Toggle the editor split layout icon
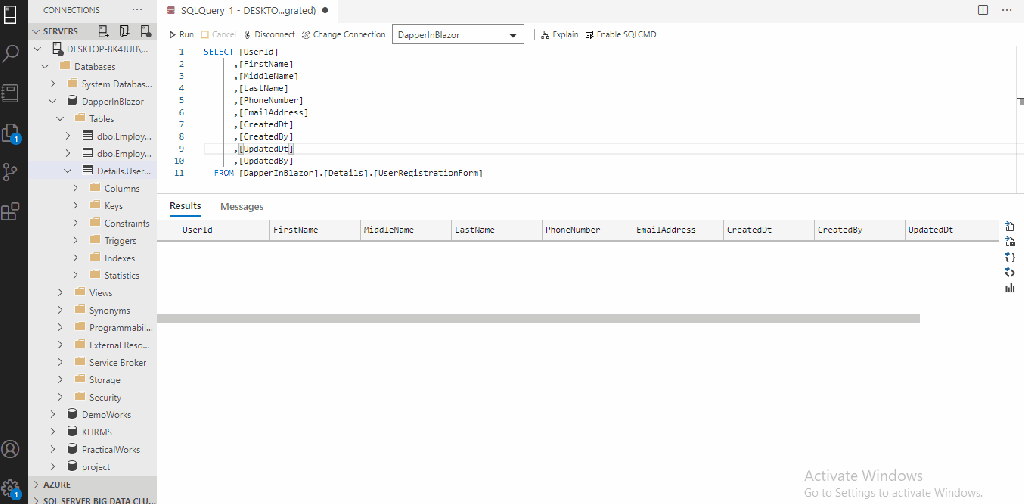 (x=982, y=10)
